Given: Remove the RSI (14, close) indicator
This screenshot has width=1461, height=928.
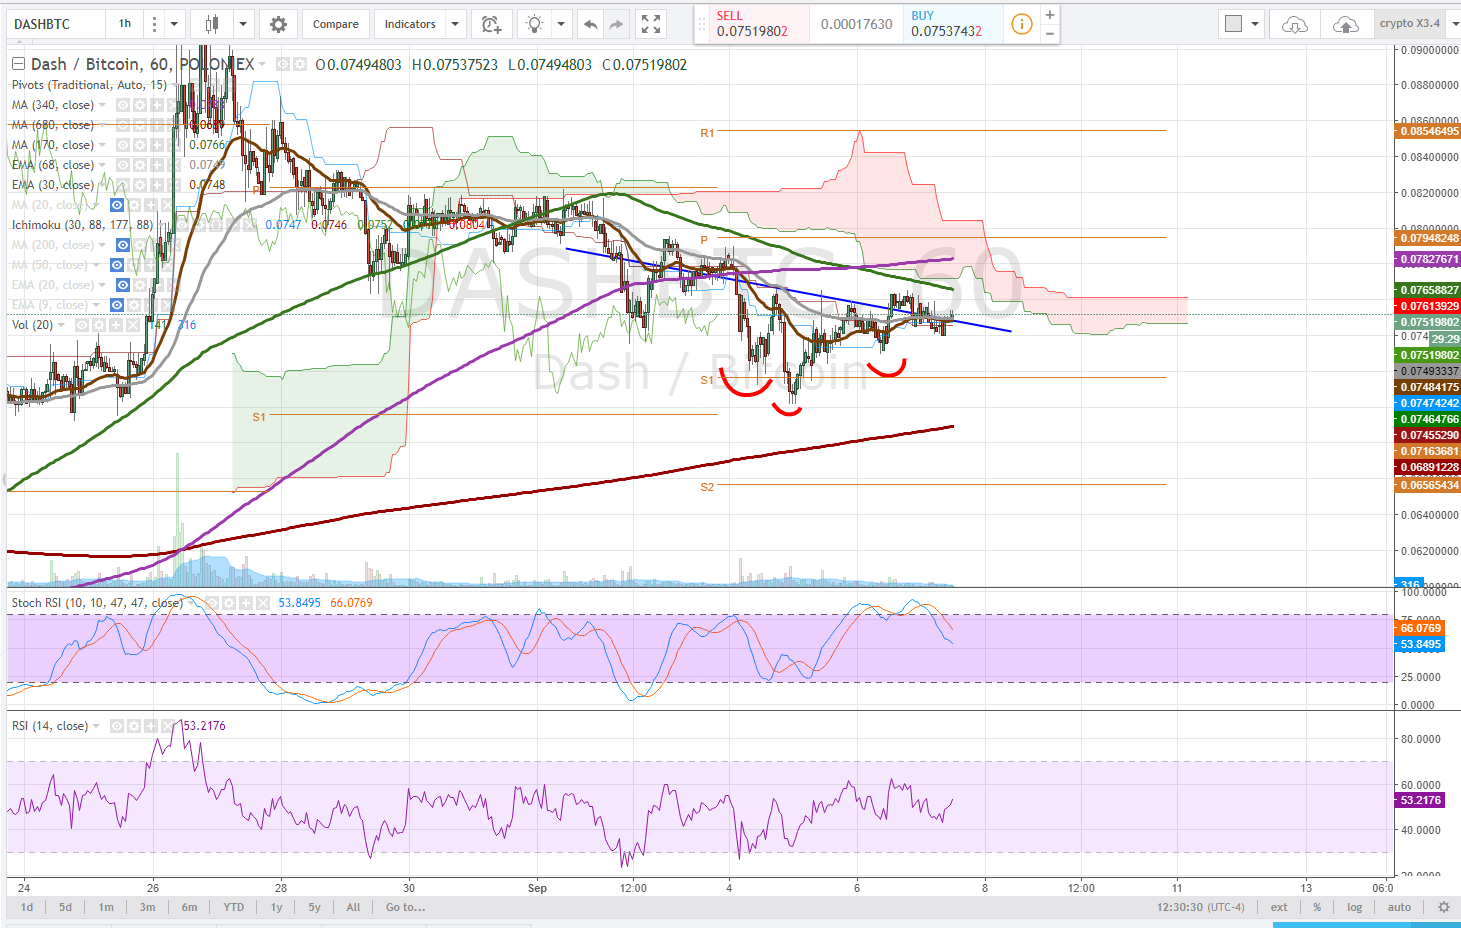Looking at the screenshot, I should [x=168, y=726].
